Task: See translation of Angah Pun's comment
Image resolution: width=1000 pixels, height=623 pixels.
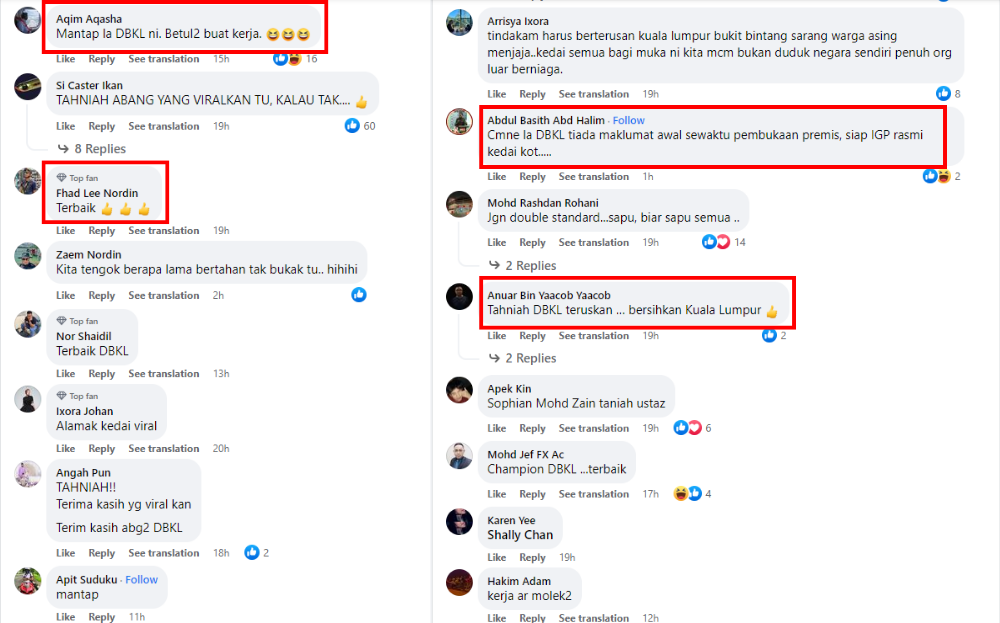Action: tap(163, 553)
